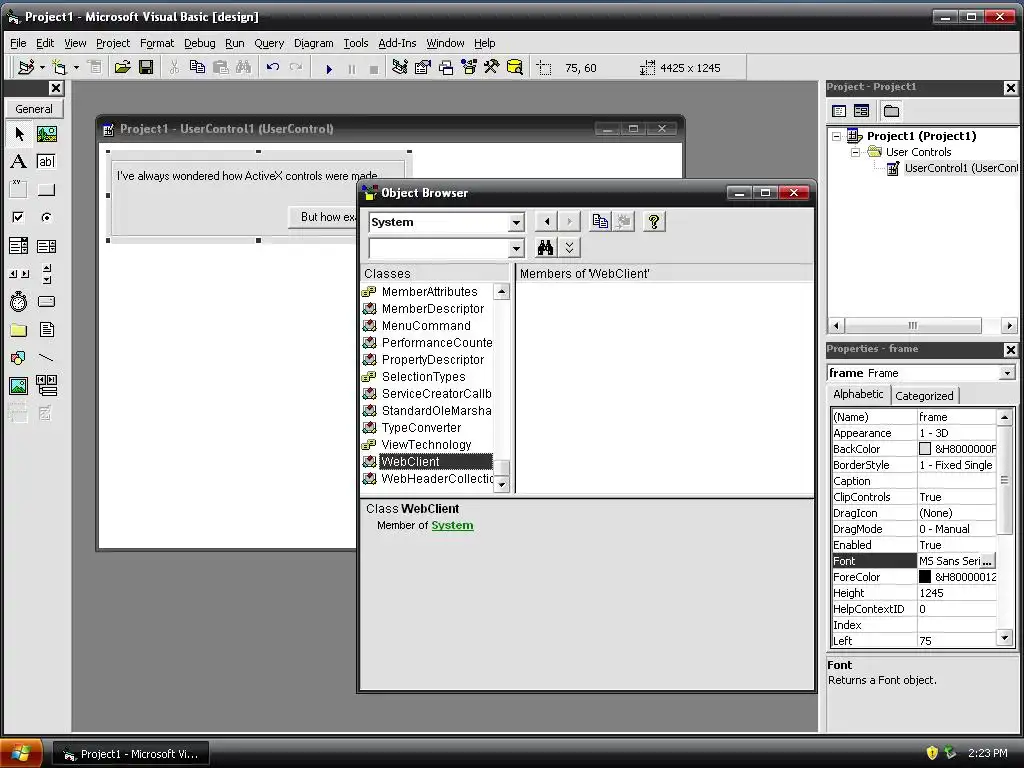Open the Project Explorer from the toolbar icon
The width and height of the screenshot is (1024, 768).
[x=400, y=67]
